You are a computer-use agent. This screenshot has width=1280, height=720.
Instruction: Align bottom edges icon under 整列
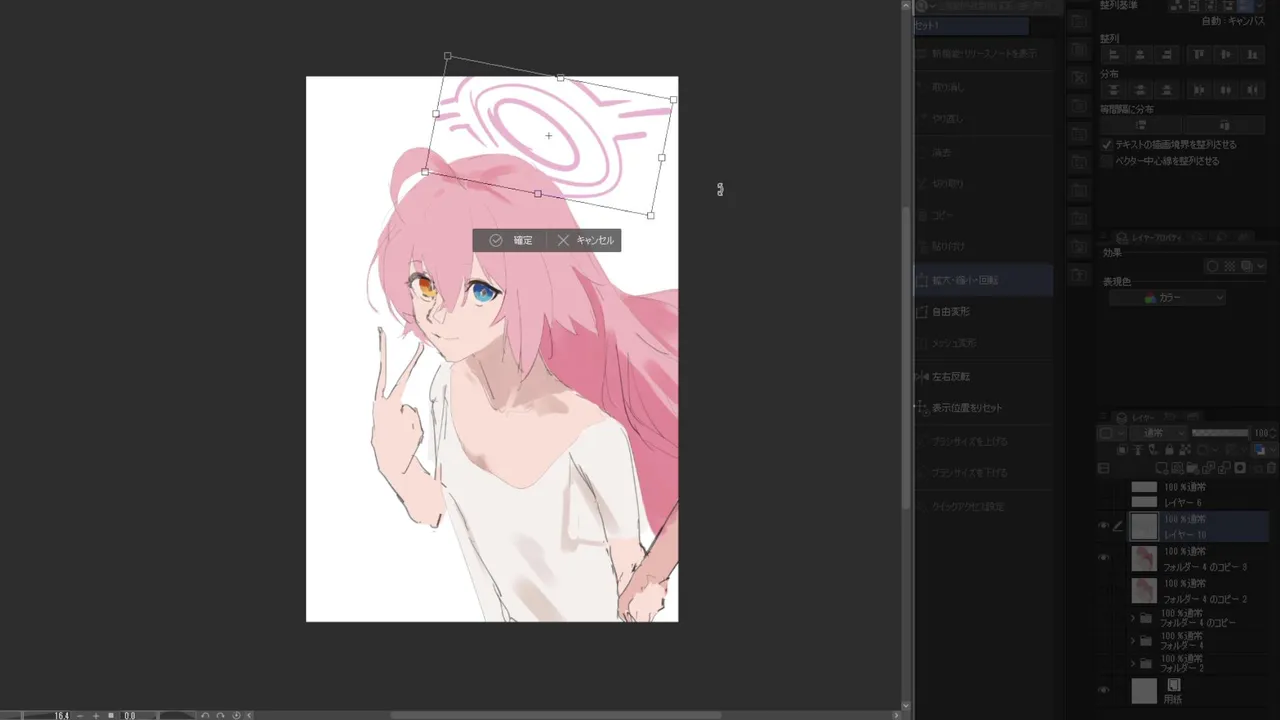pyautogui.click(x=1252, y=55)
